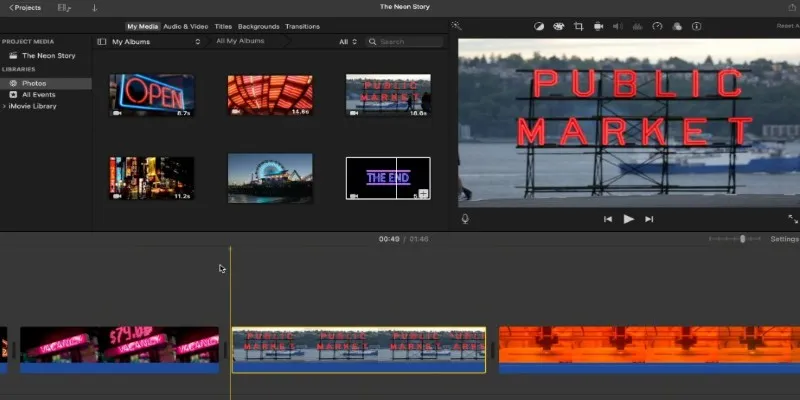Toggle the sidebar list view icon
The width and height of the screenshot is (800, 400).
coord(102,42)
